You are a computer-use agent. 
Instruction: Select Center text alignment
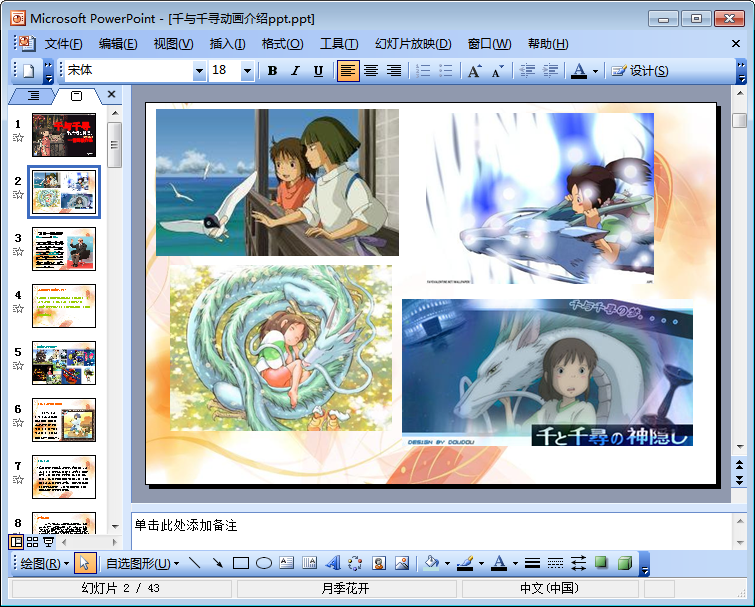[x=371, y=71]
